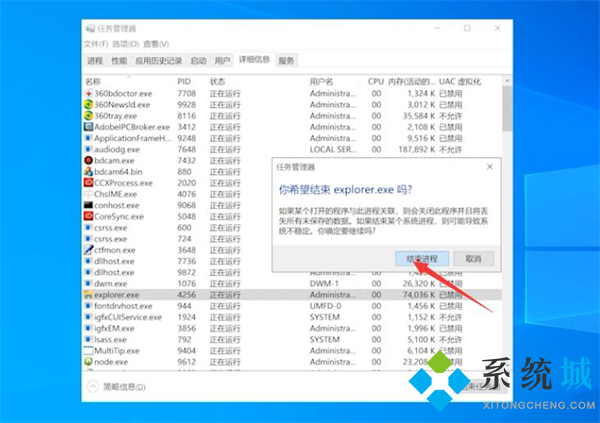600x423 pixels.
Task: Click the ApplicationFrameHost process icon
Action: (x=88, y=138)
